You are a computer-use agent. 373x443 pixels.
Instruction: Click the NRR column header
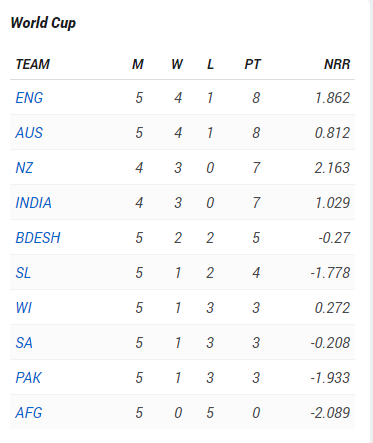coord(337,64)
